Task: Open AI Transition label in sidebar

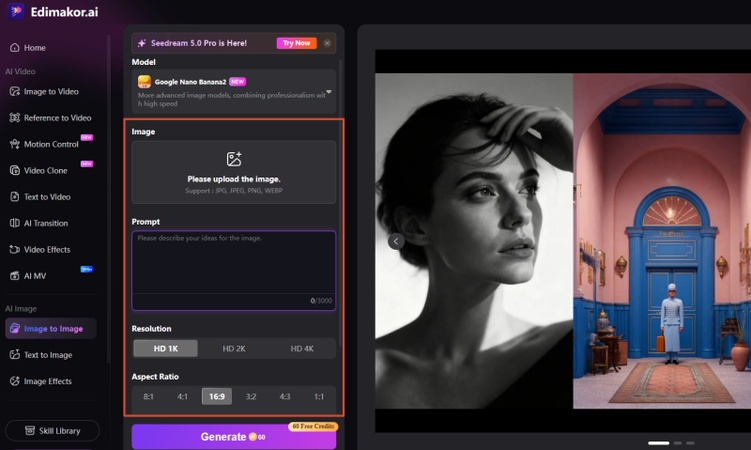Action: click(46, 223)
